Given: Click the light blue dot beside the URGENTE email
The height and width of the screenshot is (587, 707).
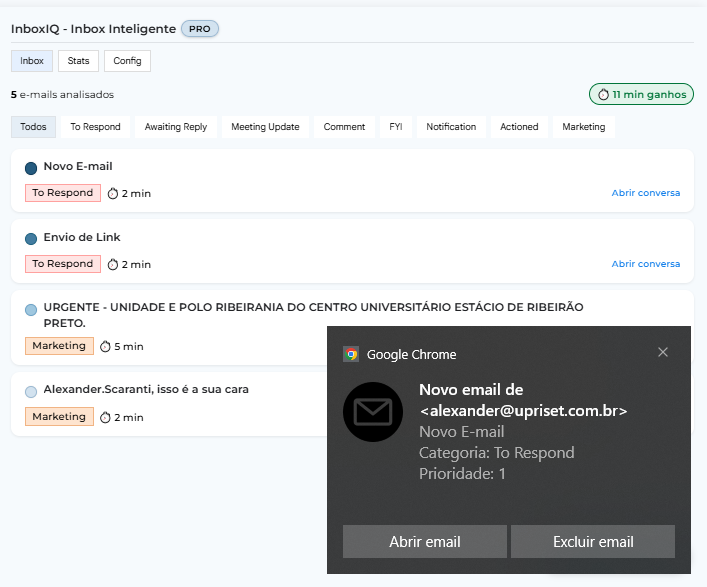Looking at the screenshot, I should click(31, 310).
